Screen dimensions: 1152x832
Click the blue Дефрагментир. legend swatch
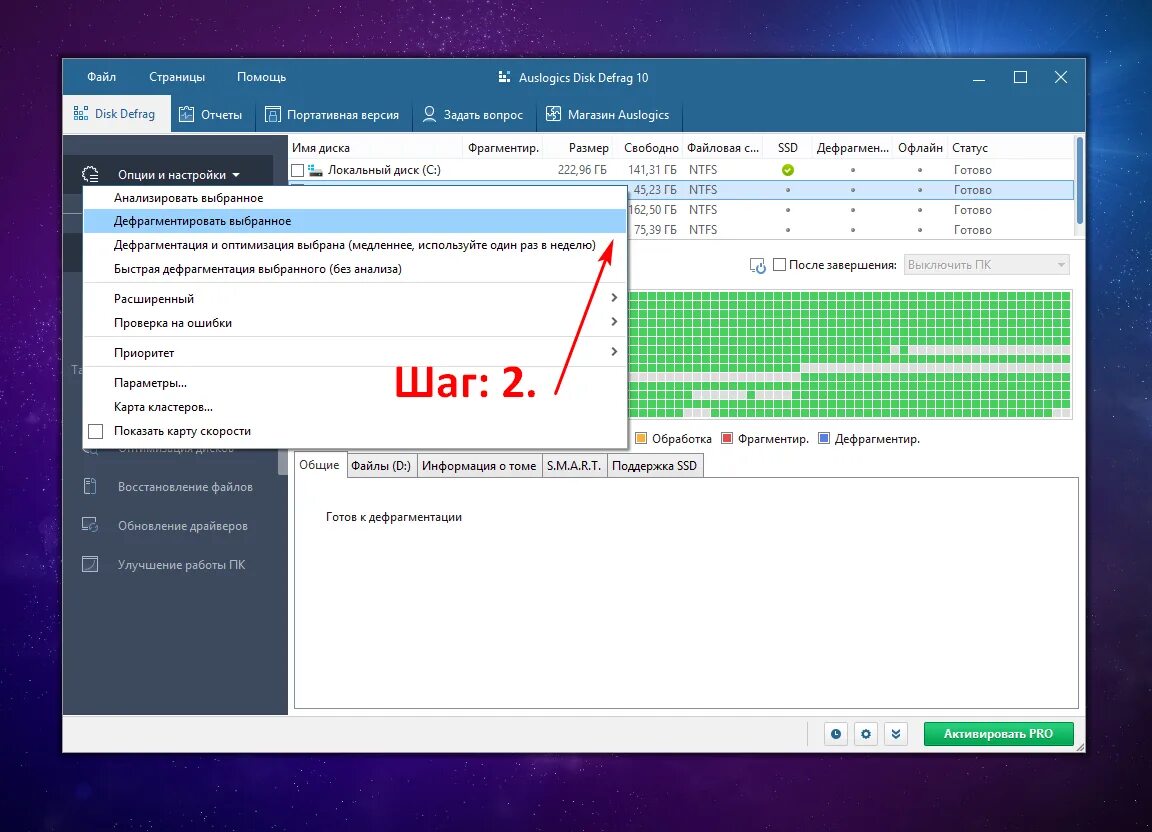coord(824,439)
